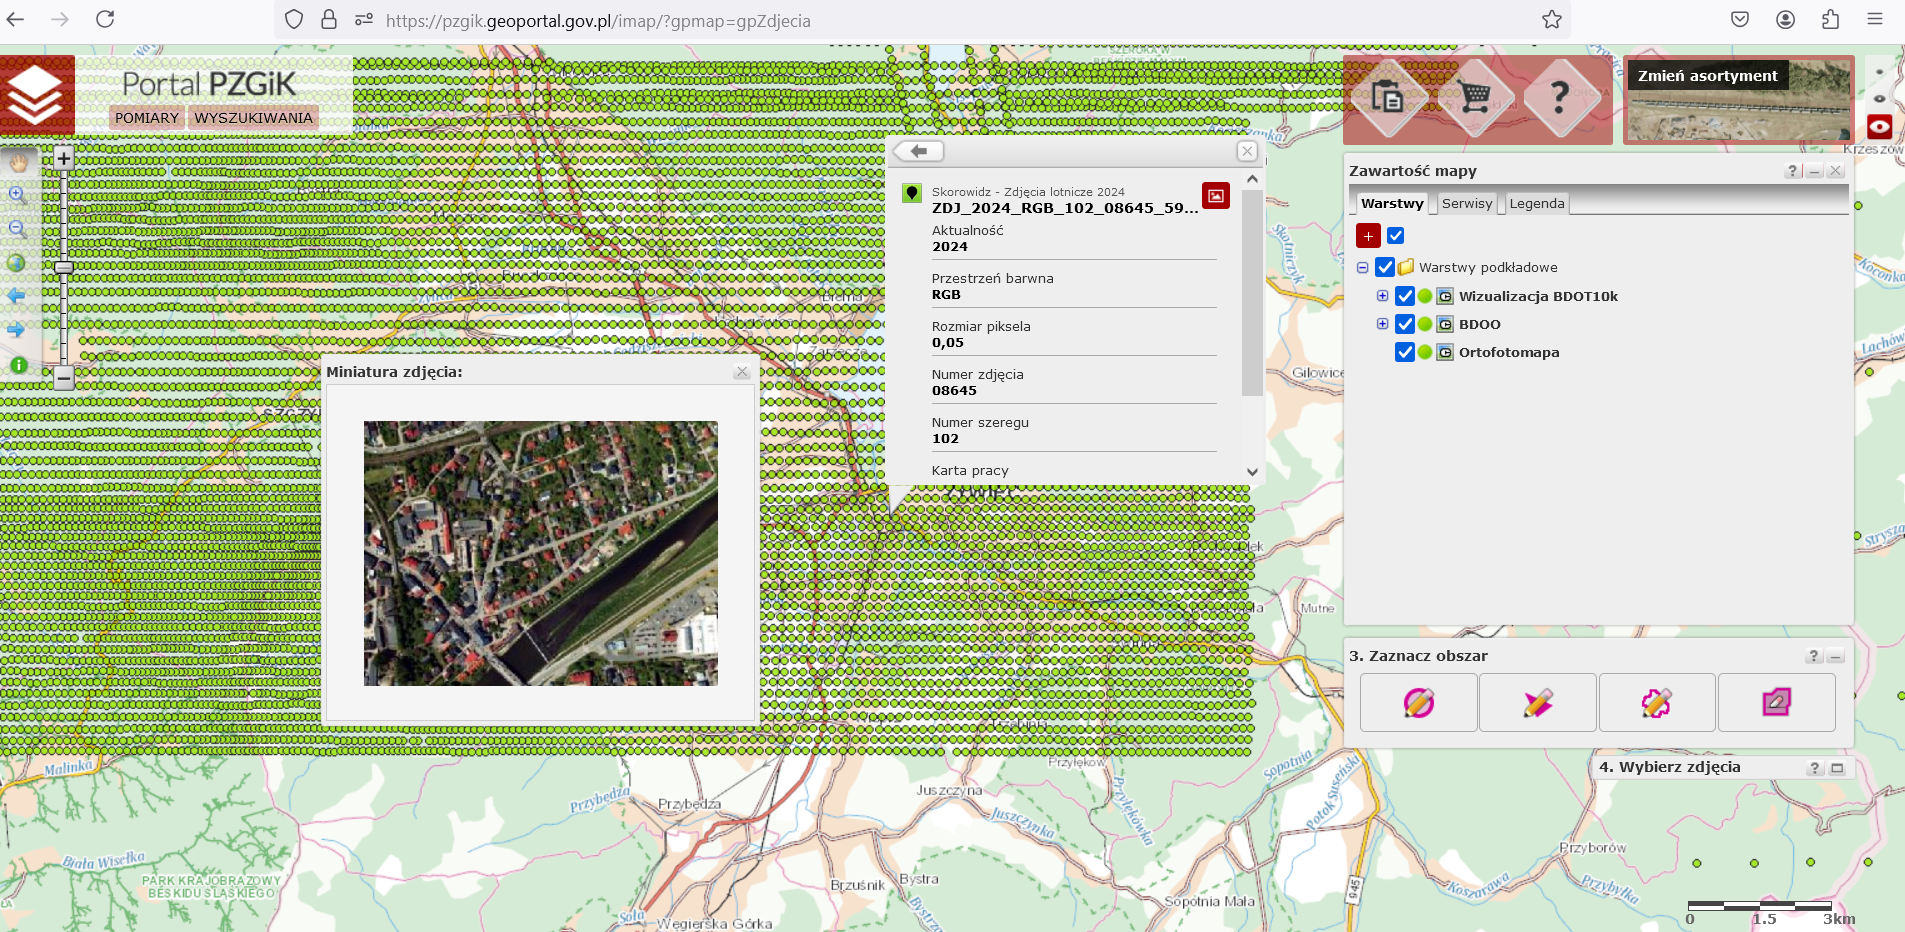
Task: Expand the BDOO layer node
Action: coord(1382,324)
